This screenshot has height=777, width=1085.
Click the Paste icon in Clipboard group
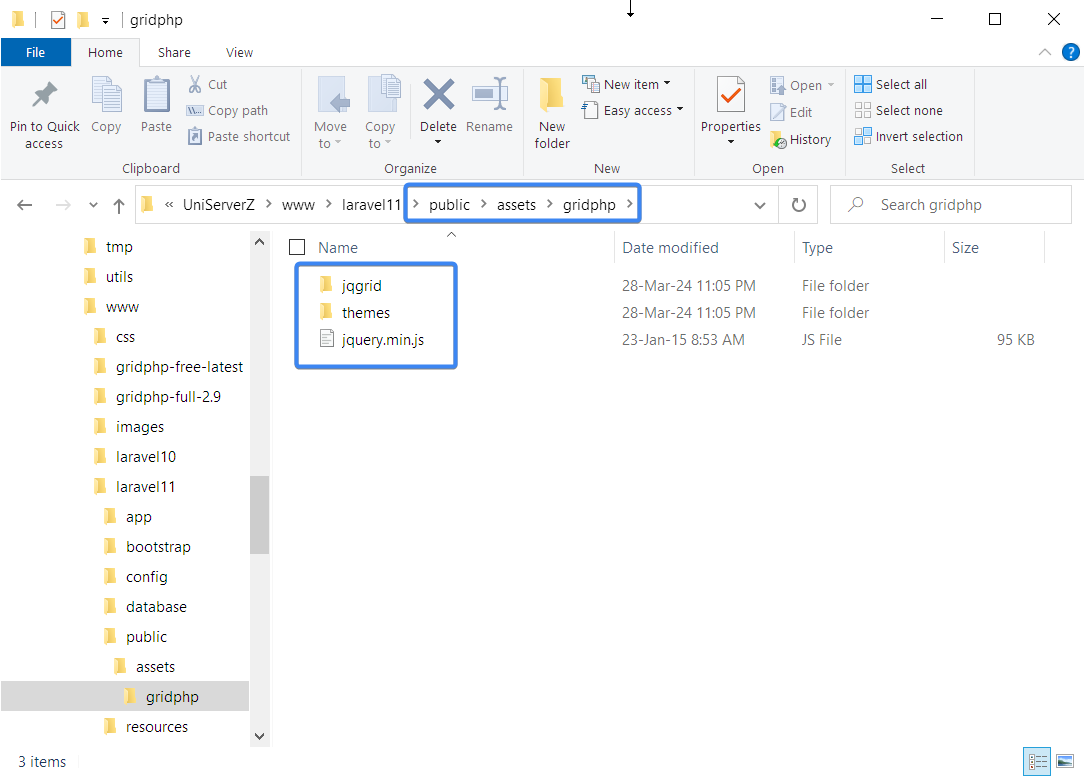point(156,97)
